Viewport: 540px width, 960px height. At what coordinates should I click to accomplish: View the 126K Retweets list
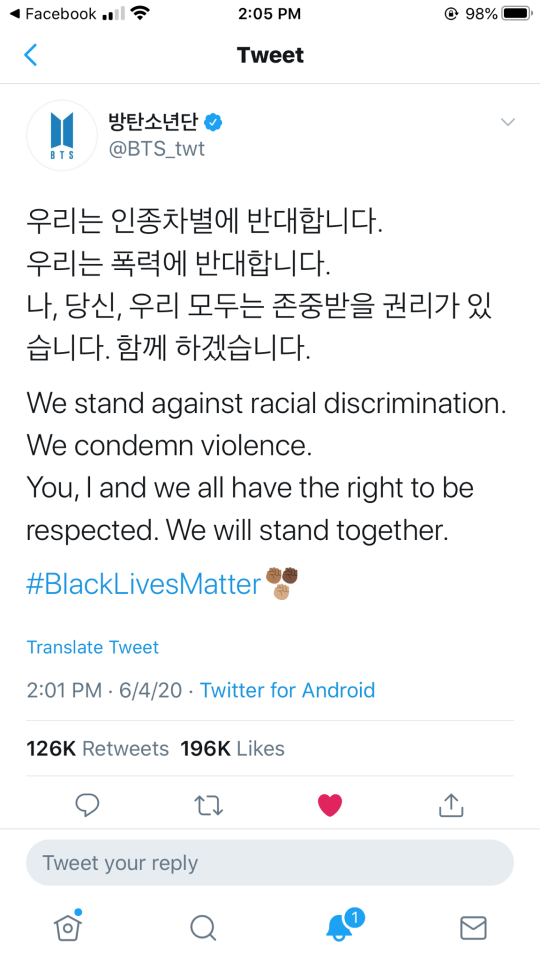(x=97, y=748)
